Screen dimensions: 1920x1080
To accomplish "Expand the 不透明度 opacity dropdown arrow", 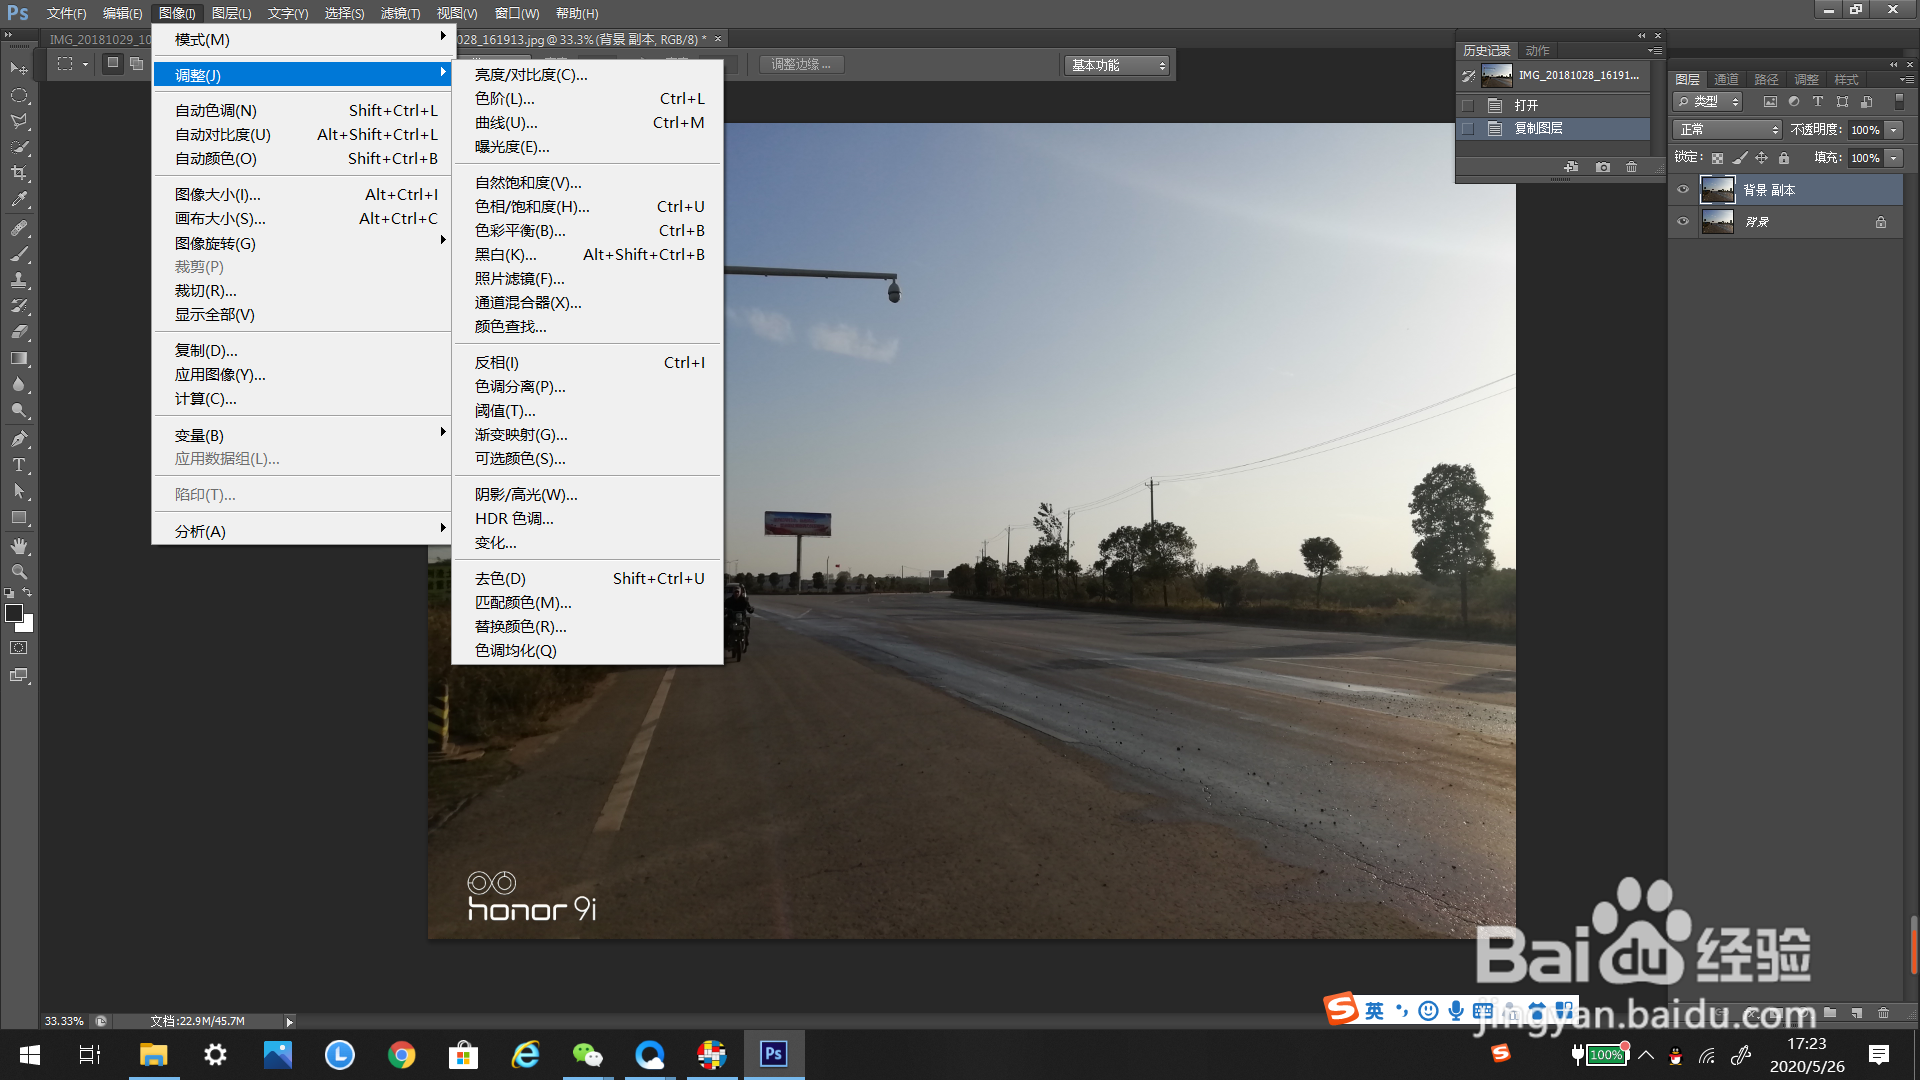I will 1893,130.
